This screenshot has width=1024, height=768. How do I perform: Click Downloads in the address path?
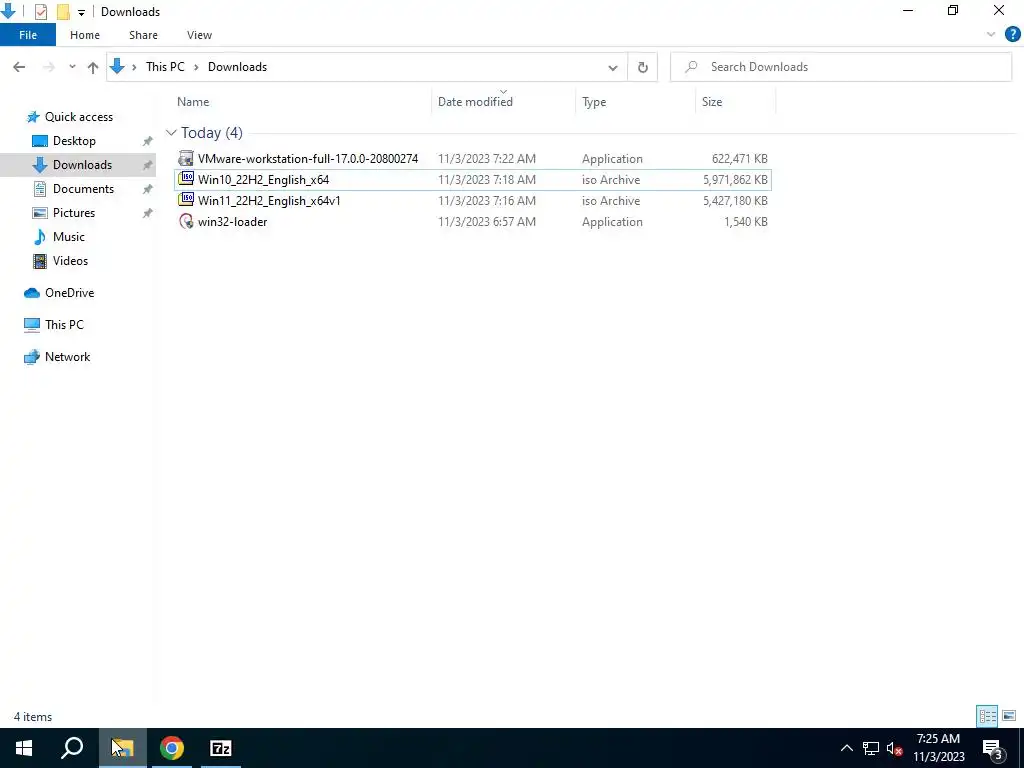(237, 67)
